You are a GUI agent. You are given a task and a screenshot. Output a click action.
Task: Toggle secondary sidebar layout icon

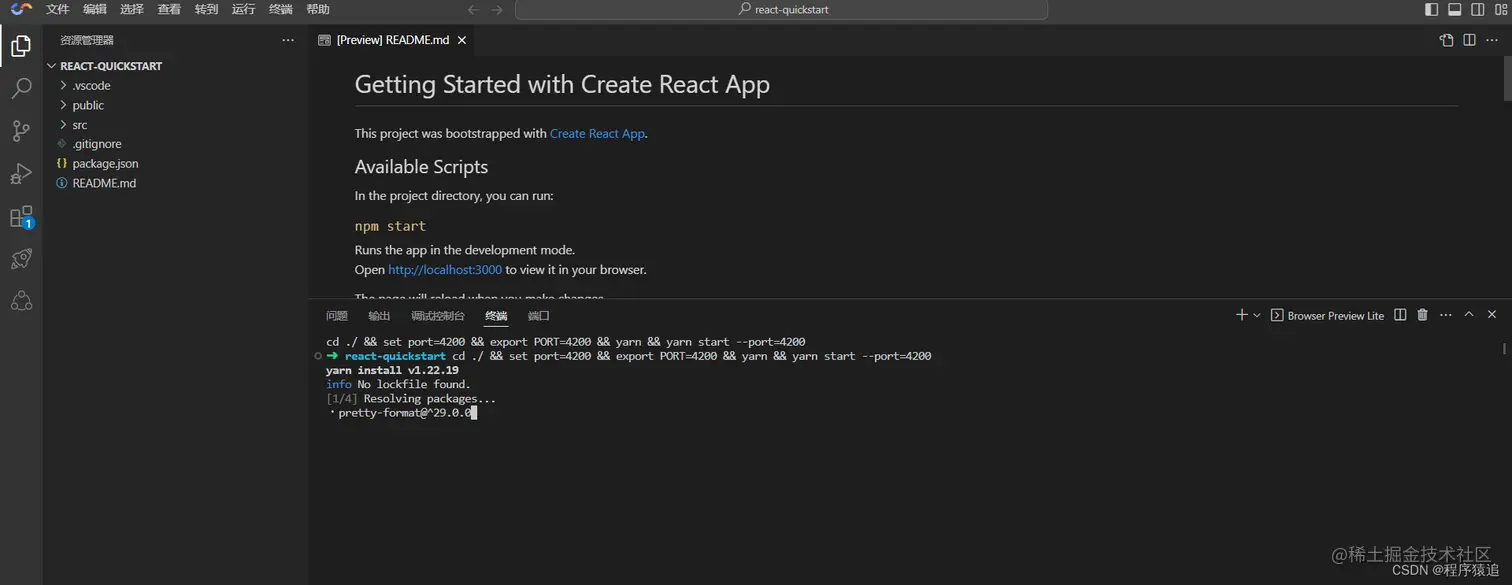(x=1477, y=10)
